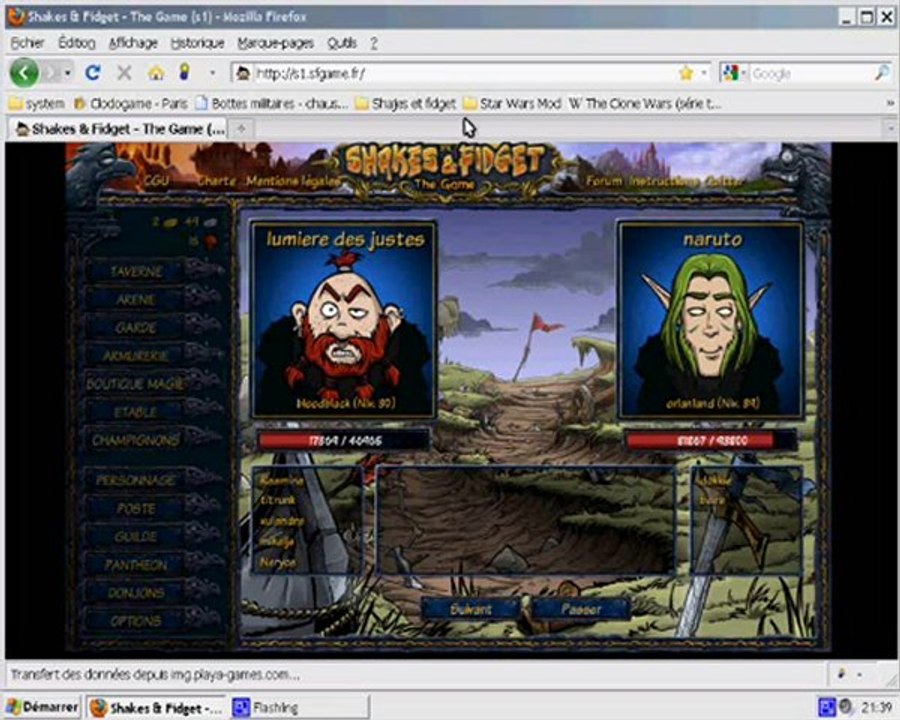Open The Clone Wars Wikipedia bookmark

click(645, 104)
